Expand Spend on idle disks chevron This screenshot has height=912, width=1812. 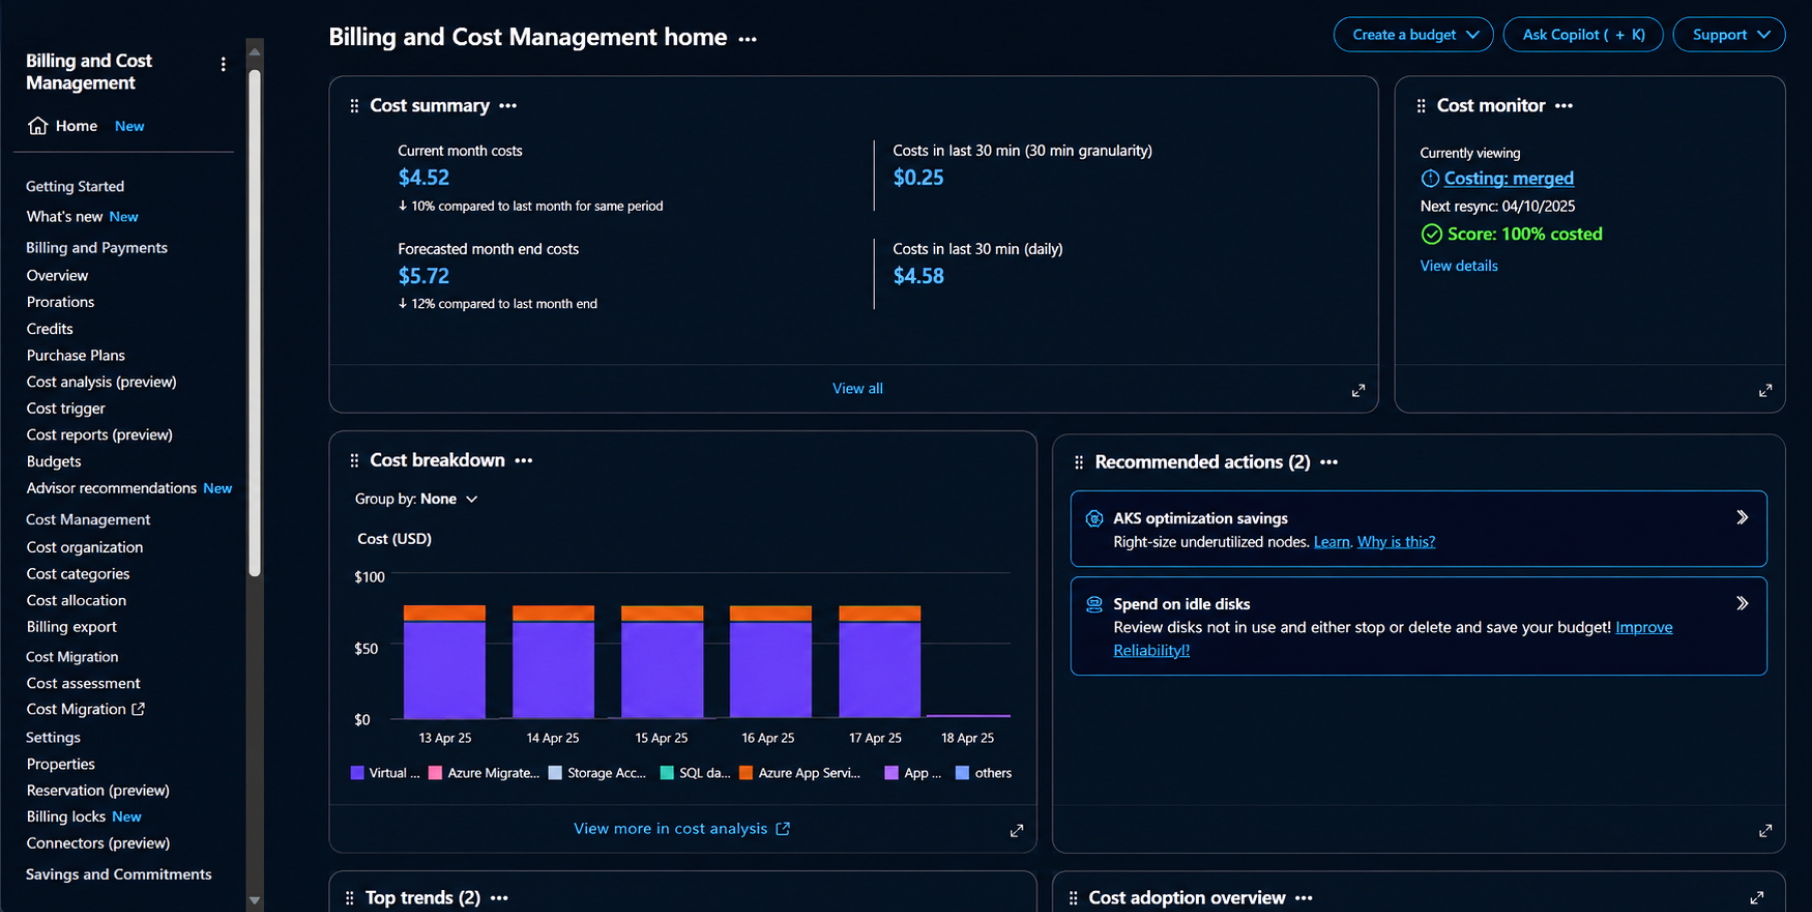click(1742, 603)
